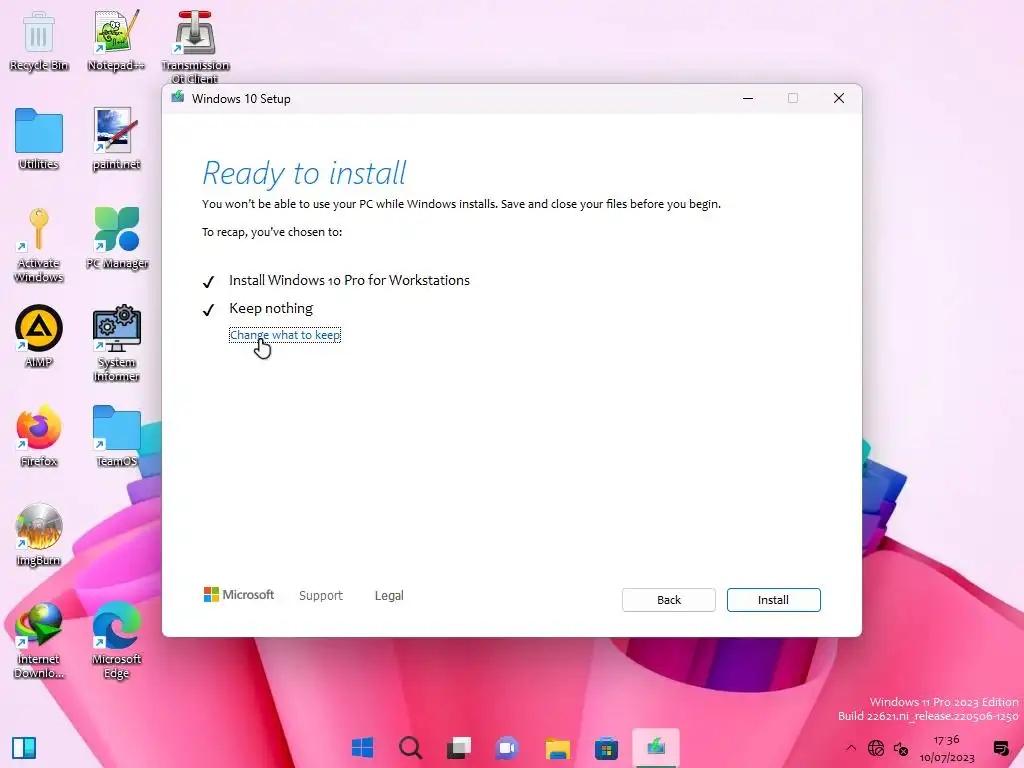Screen dimensions: 1024x768
Task: Click the Install button
Action: [x=773, y=600]
